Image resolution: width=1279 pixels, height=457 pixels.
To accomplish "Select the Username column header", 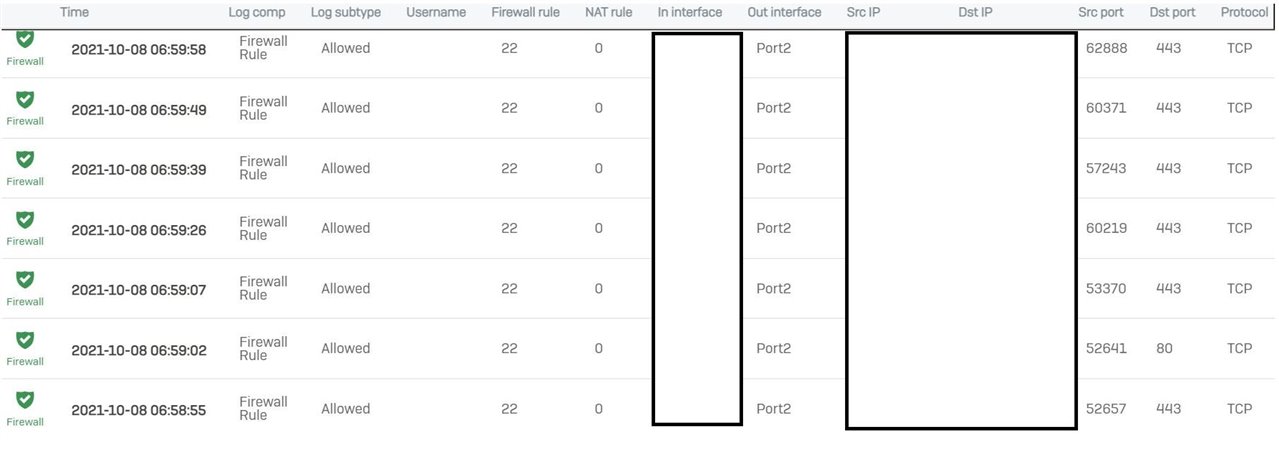I will coord(436,12).
